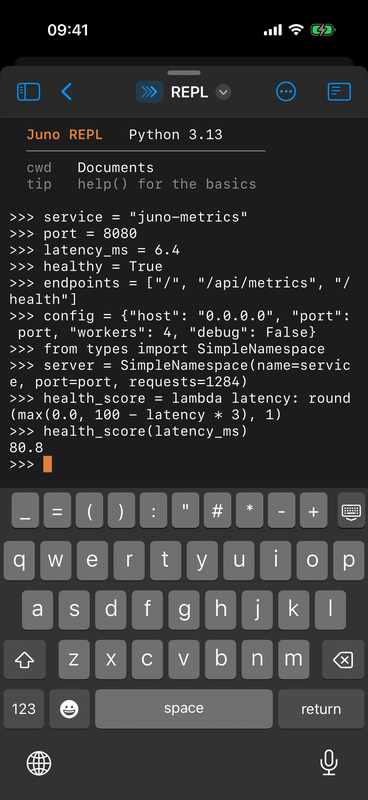
Task: Toggle the shift key
Action: 24,660
